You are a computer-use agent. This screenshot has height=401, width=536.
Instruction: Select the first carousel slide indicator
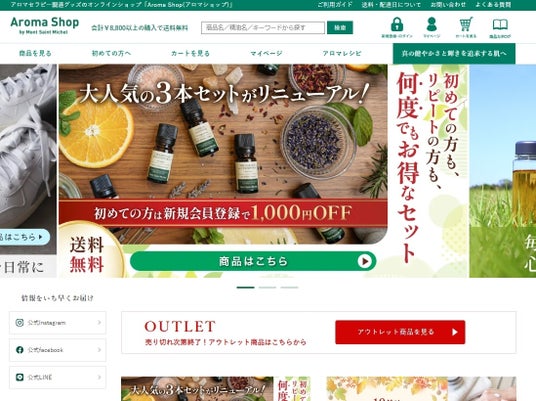[245, 288]
